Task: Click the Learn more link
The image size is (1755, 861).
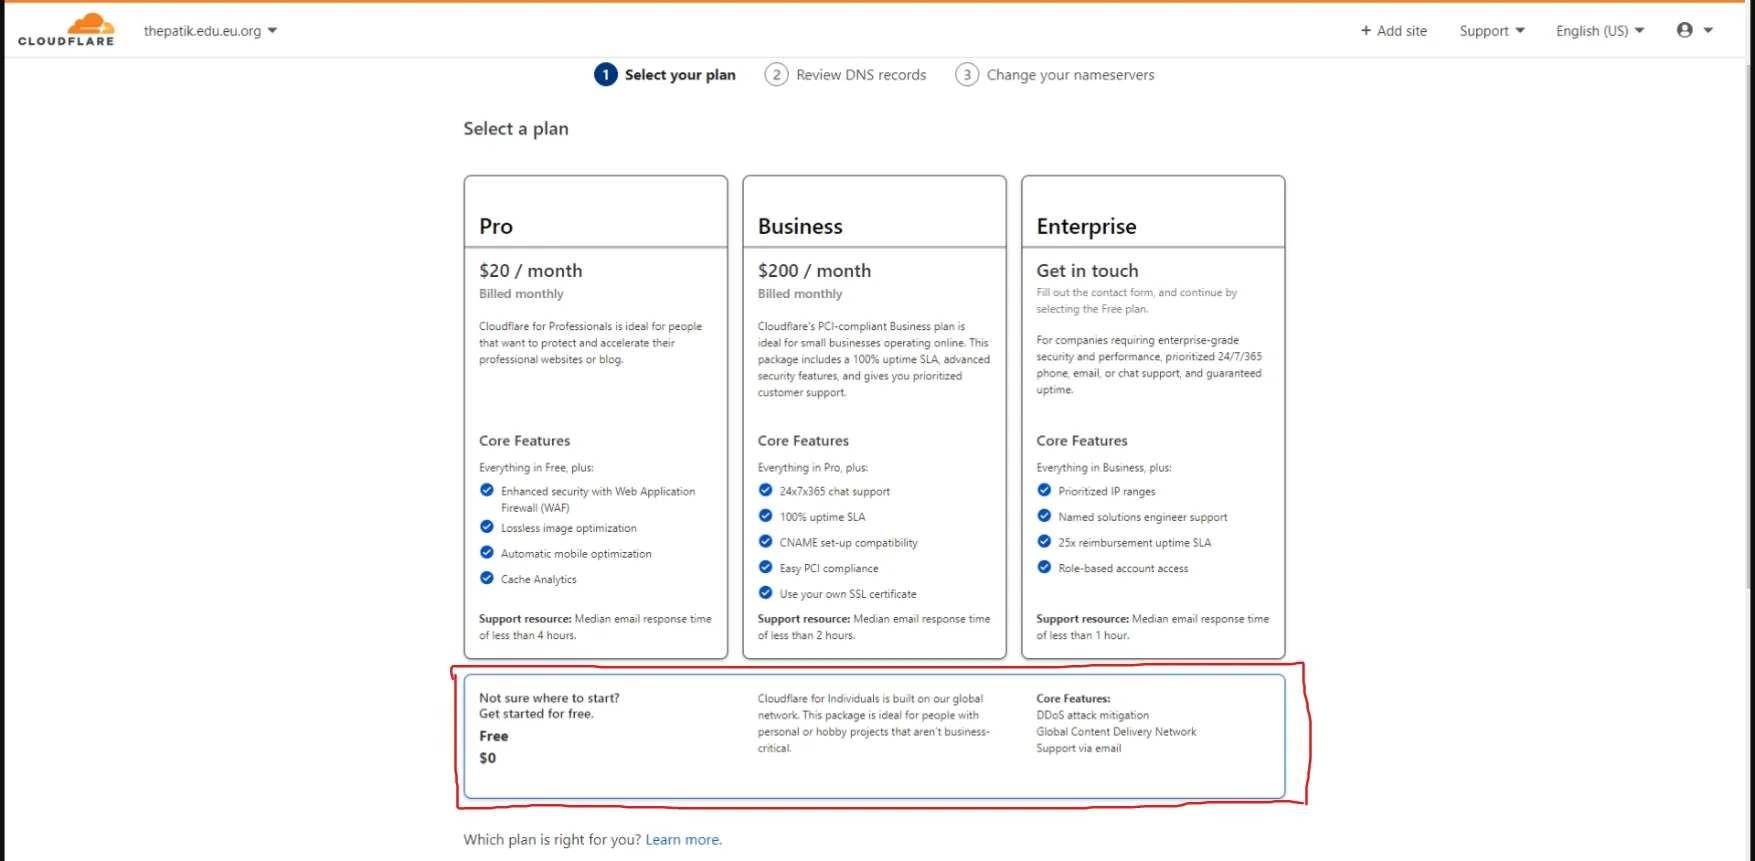Action: click(683, 840)
